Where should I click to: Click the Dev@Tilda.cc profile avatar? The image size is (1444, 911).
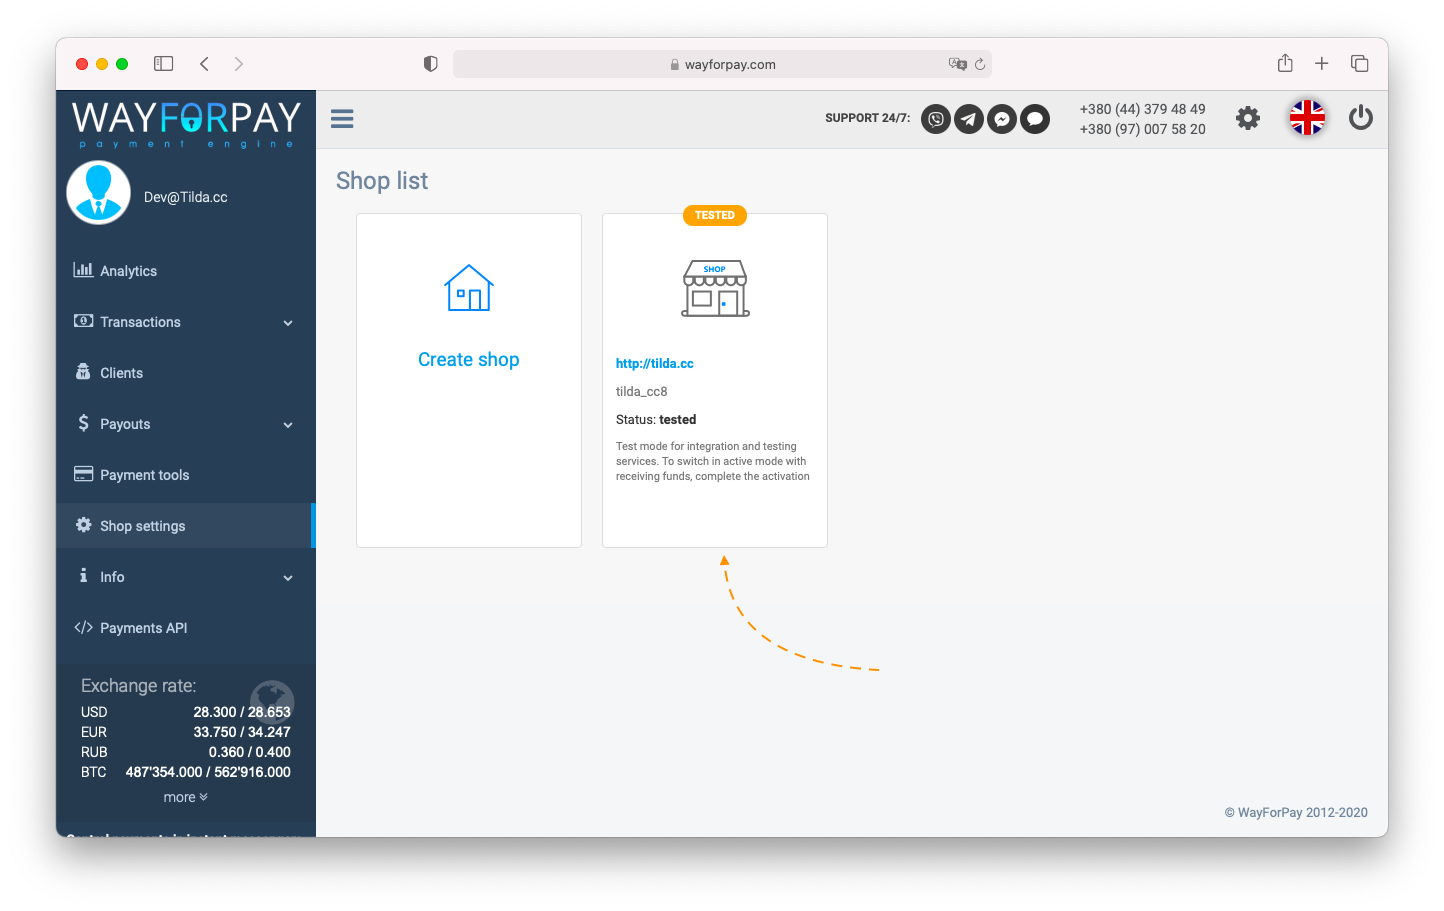point(98,192)
